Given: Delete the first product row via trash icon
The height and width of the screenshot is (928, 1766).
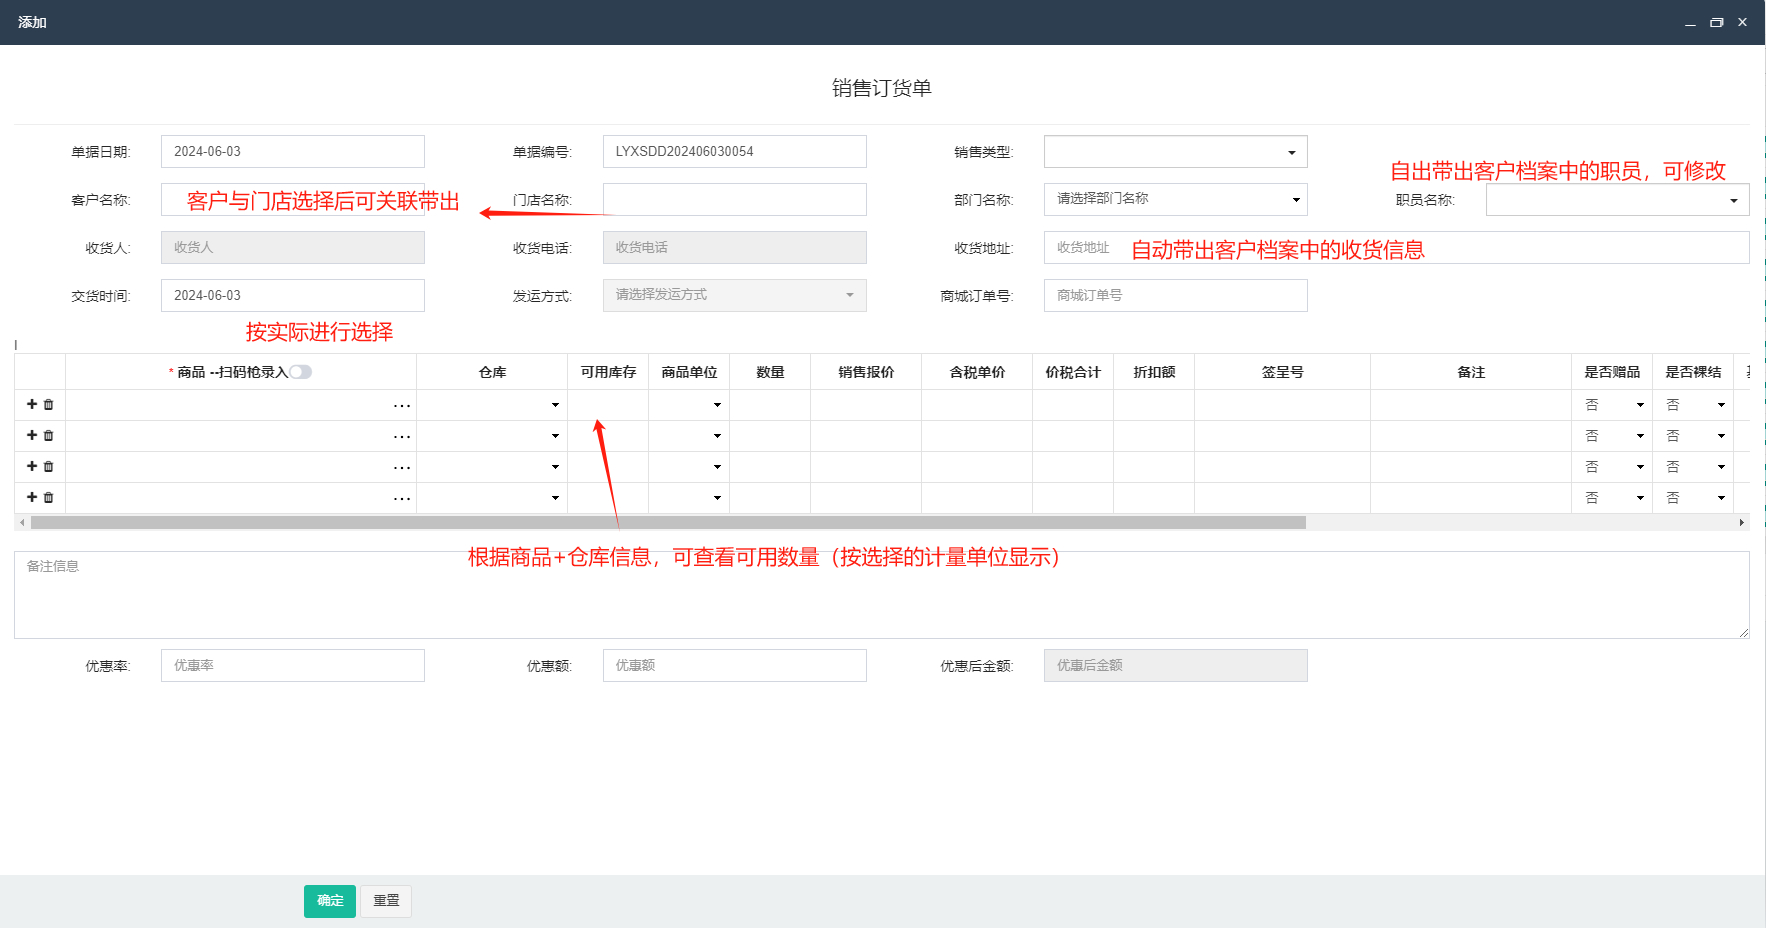Looking at the screenshot, I should click(x=48, y=405).
